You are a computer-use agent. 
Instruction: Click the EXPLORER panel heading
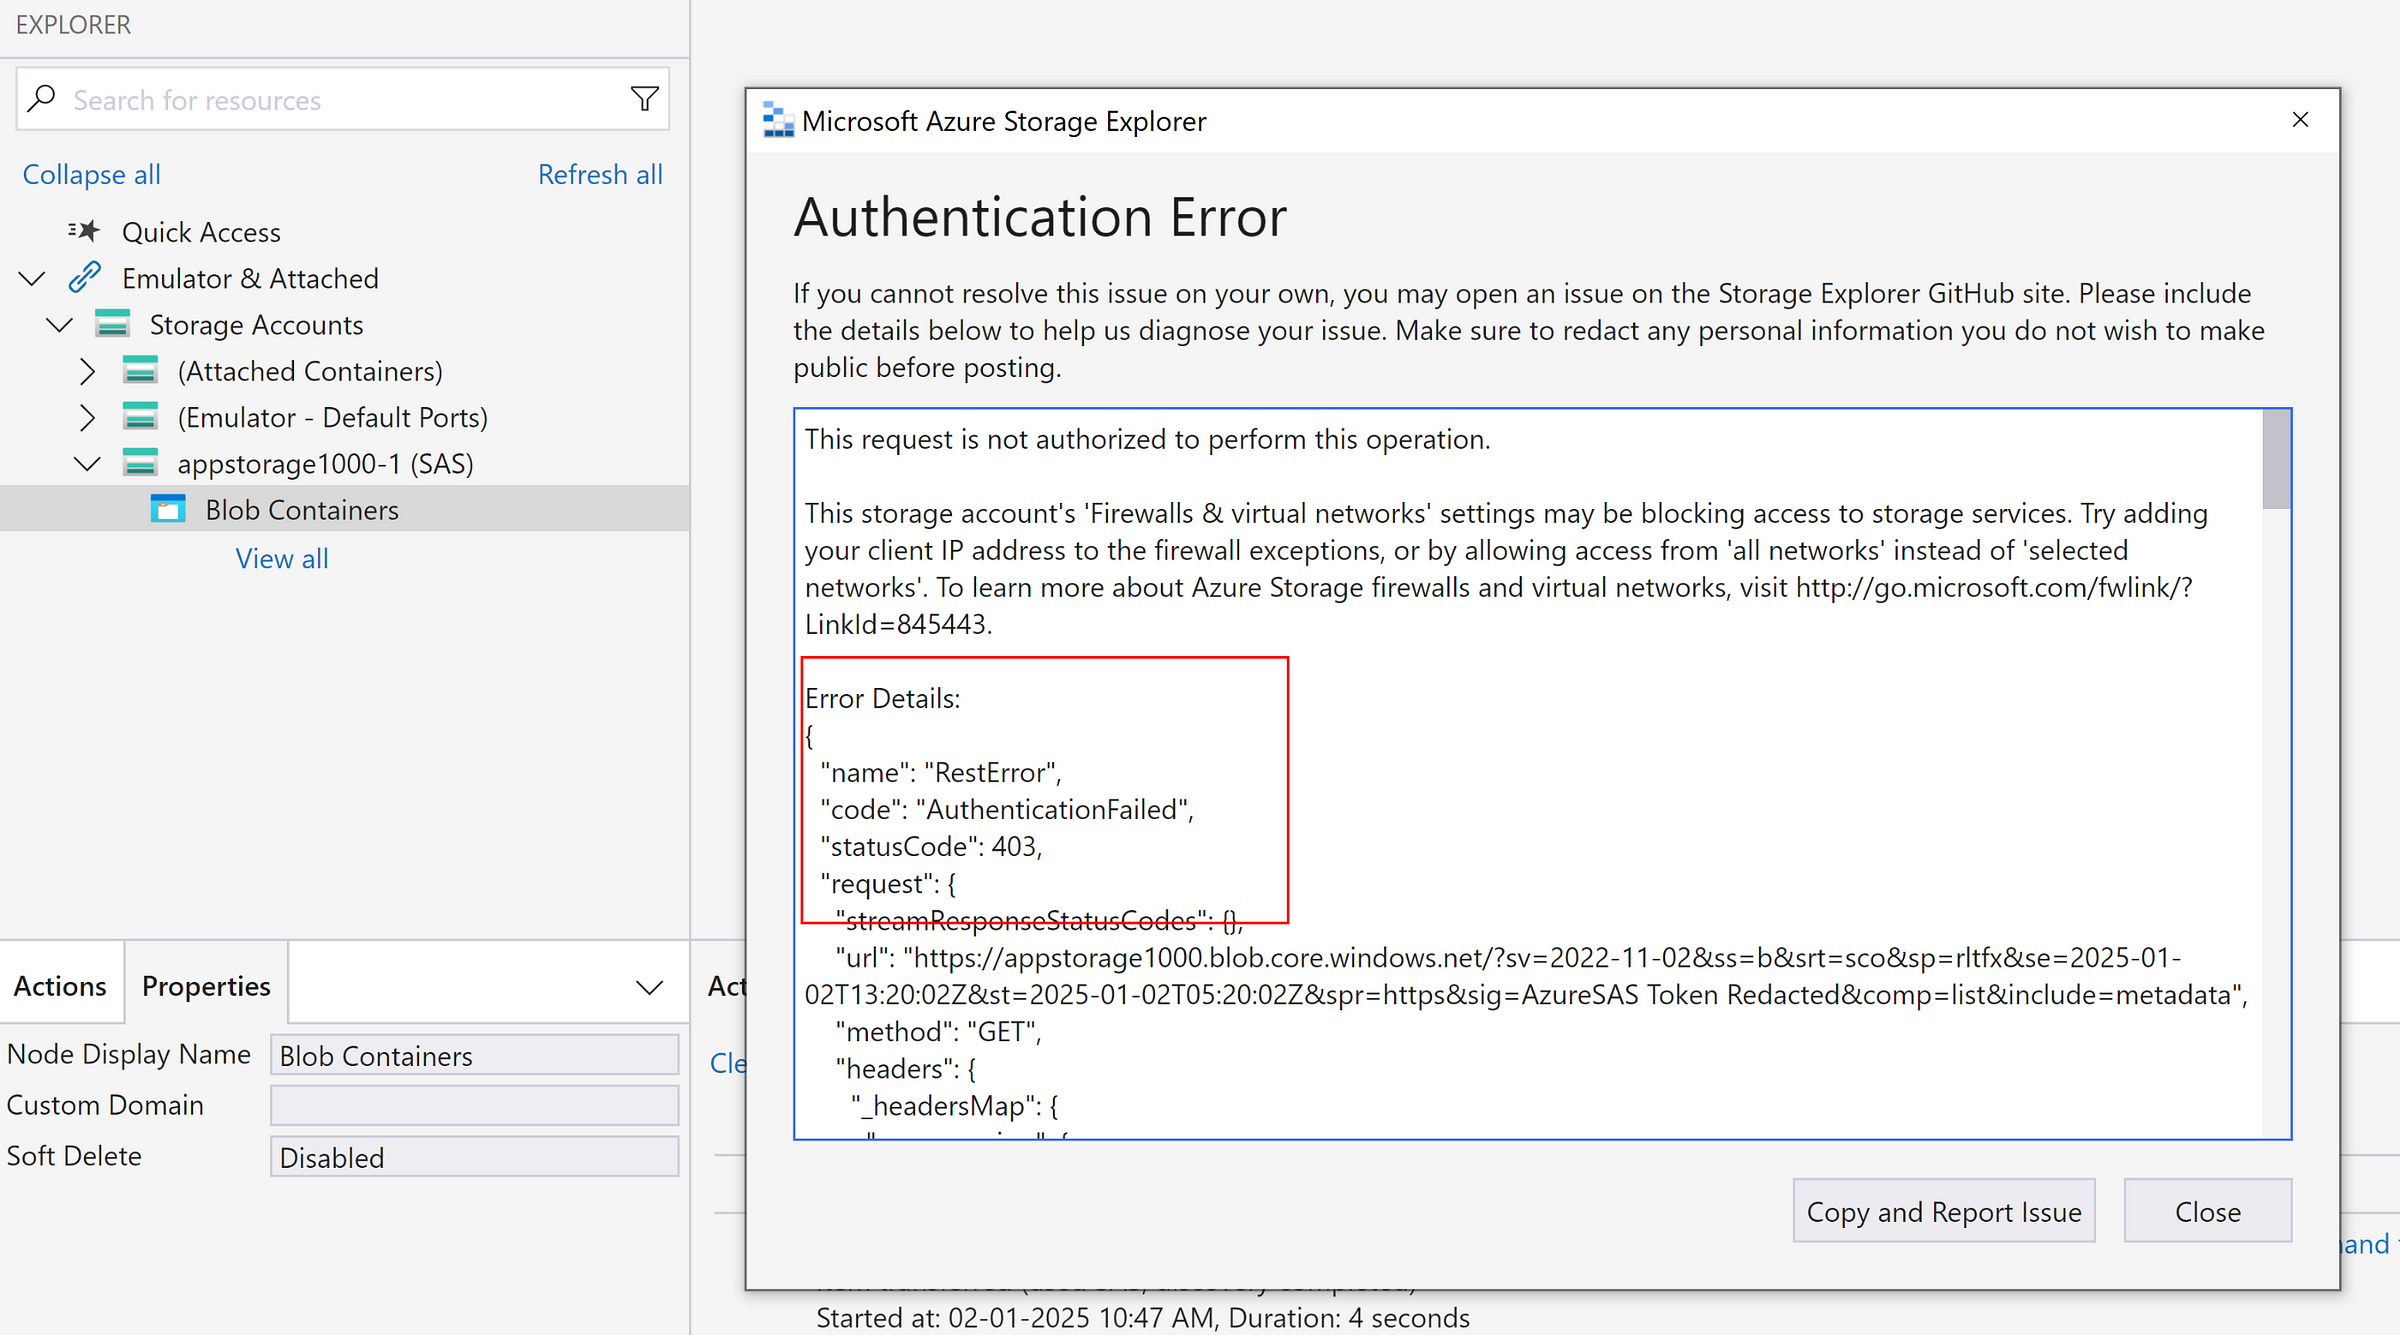point(73,24)
